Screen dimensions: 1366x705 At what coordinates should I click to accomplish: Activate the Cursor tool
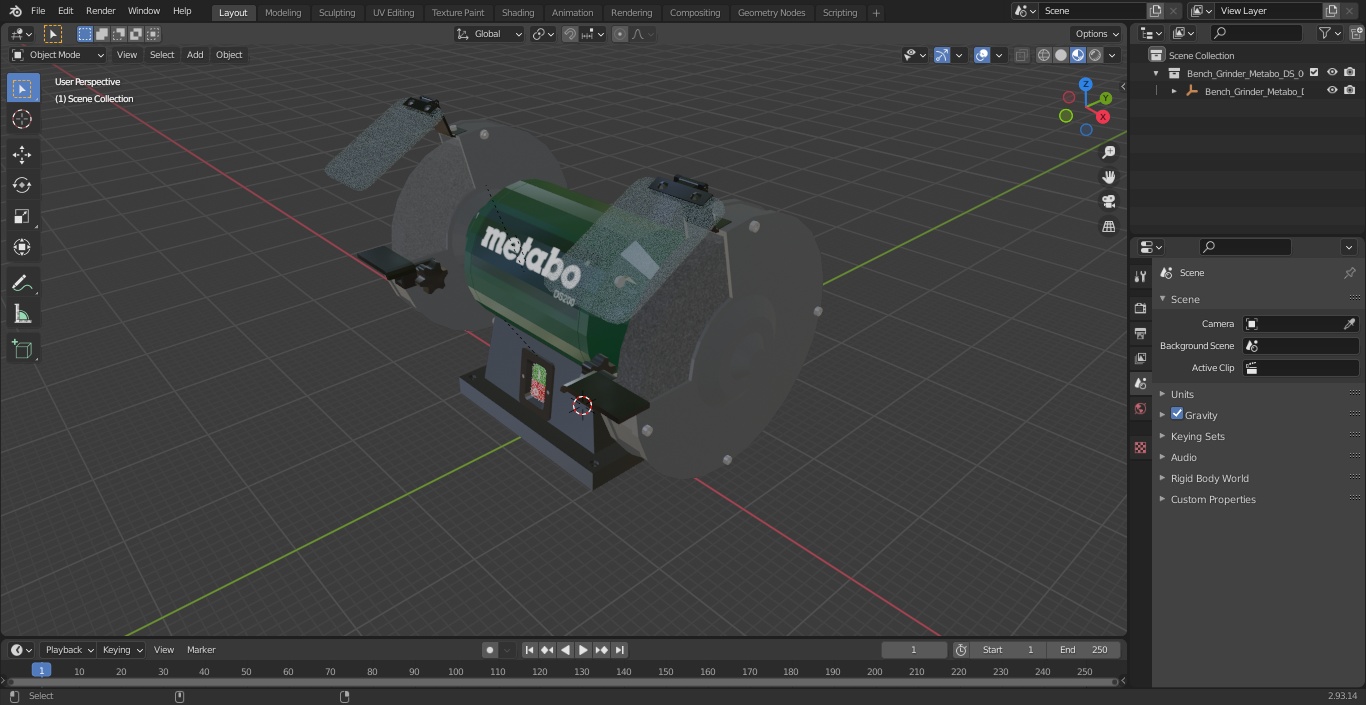click(22, 119)
